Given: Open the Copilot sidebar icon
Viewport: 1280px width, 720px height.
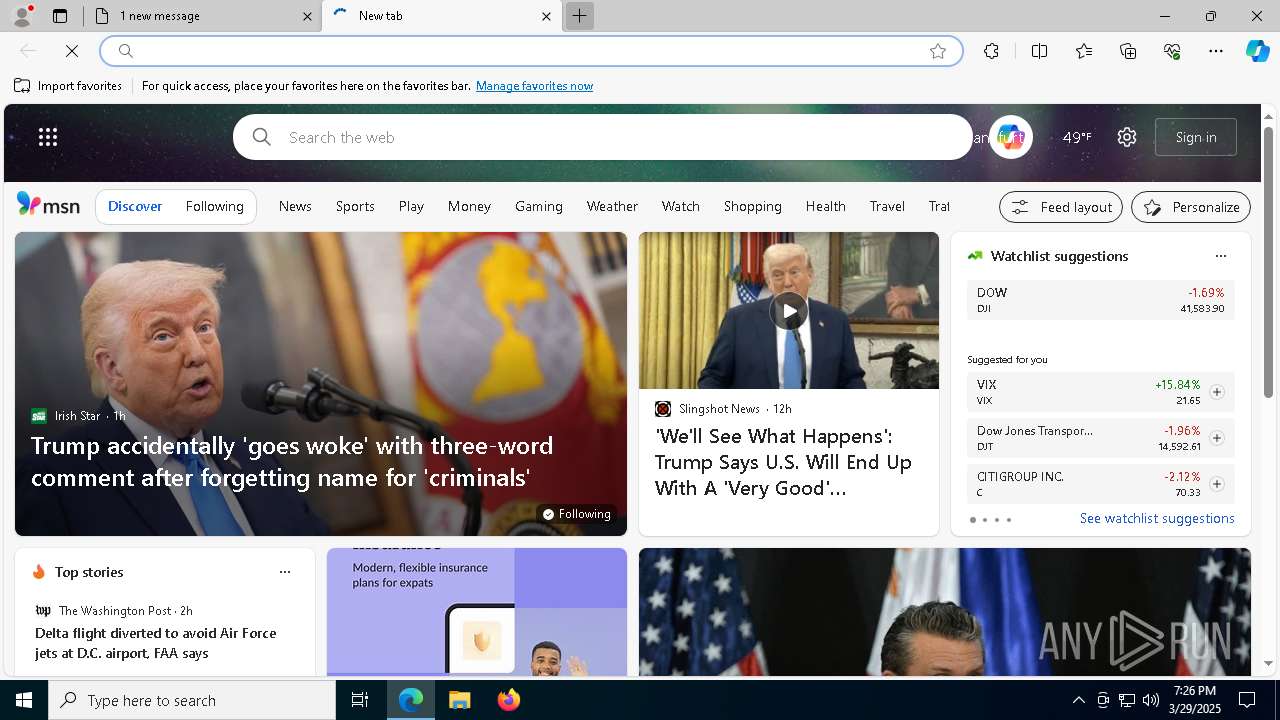Looking at the screenshot, I should coord(1257,51).
